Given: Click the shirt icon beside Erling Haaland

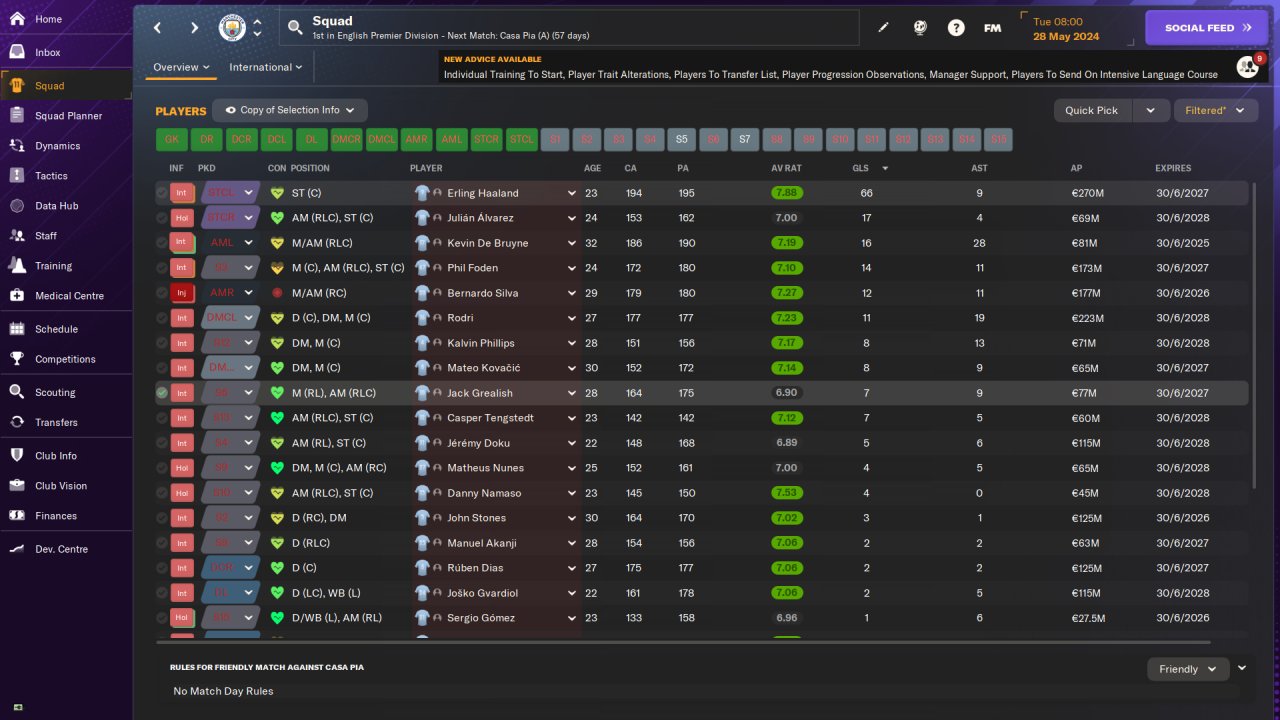Looking at the screenshot, I should pos(423,193).
